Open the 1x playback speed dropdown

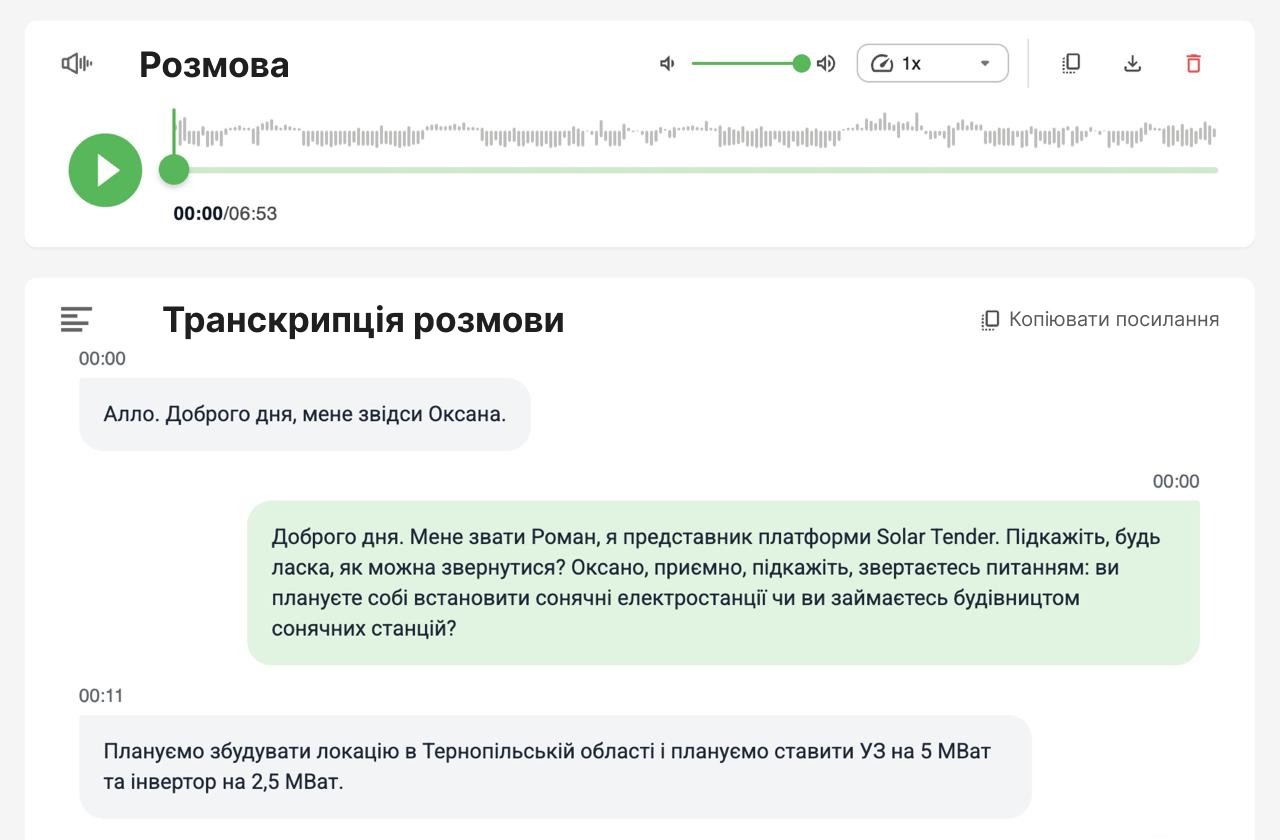[931, 62]
